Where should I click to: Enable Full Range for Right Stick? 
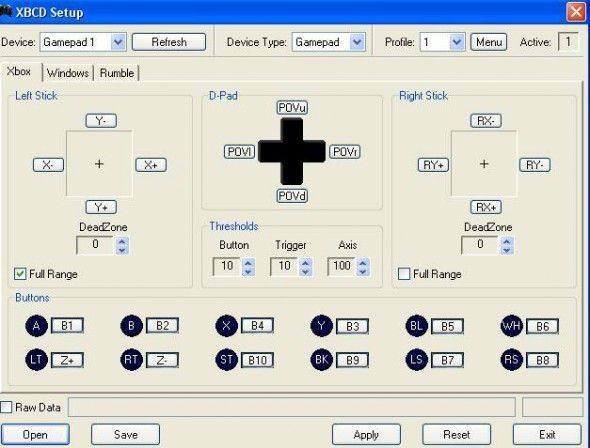coord(404,274)
